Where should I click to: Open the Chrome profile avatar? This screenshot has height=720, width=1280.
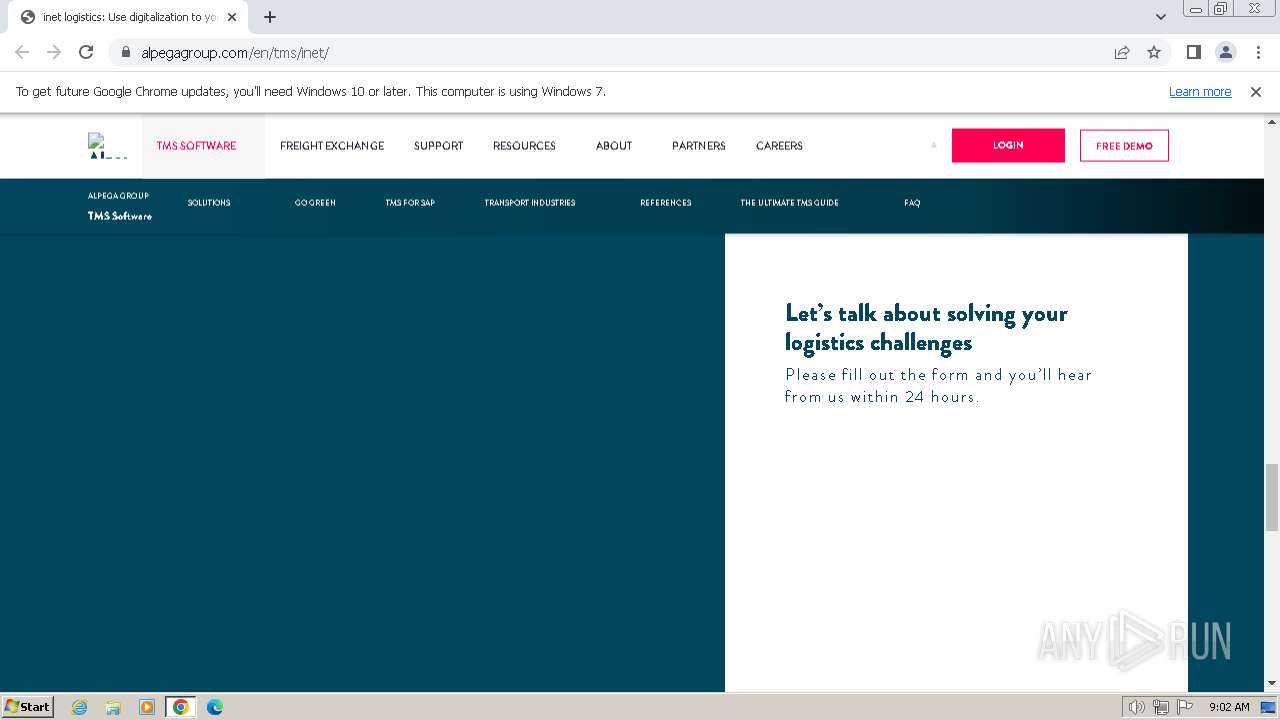(x=1225, y=52)
